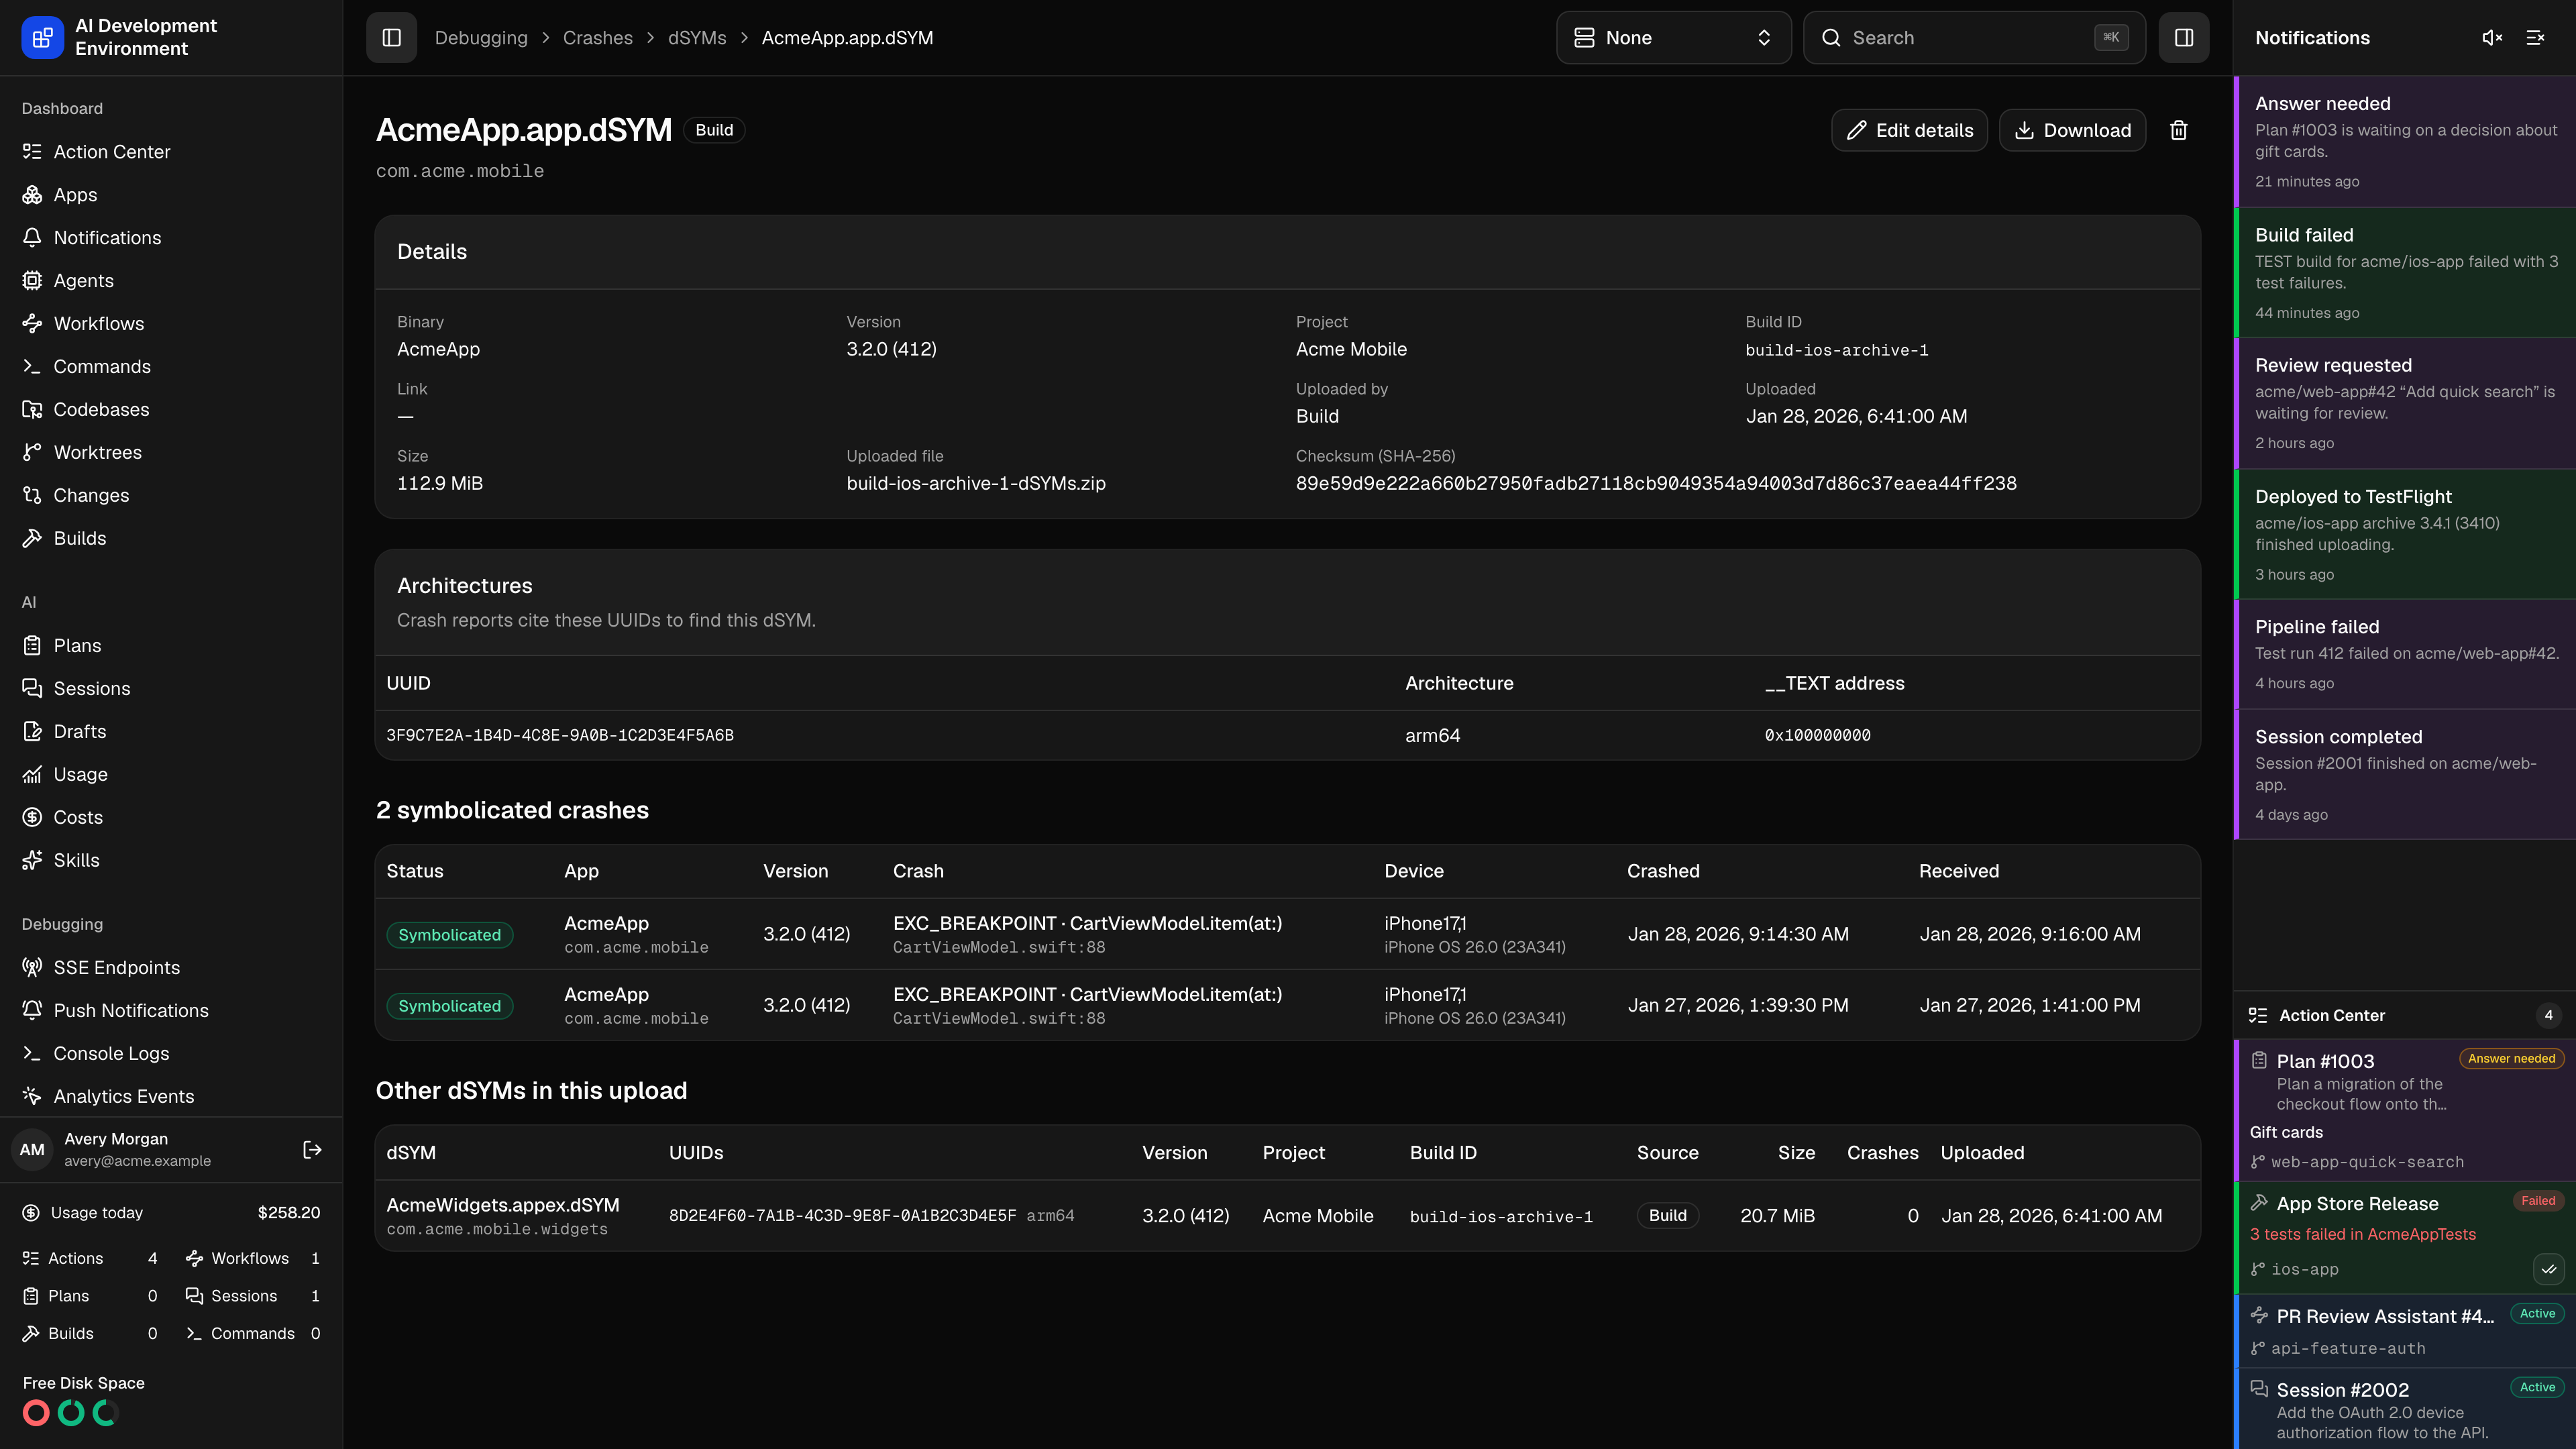Open Agents in sidebar
Screen dimensions: 2576x1449
tap(171, 281)
